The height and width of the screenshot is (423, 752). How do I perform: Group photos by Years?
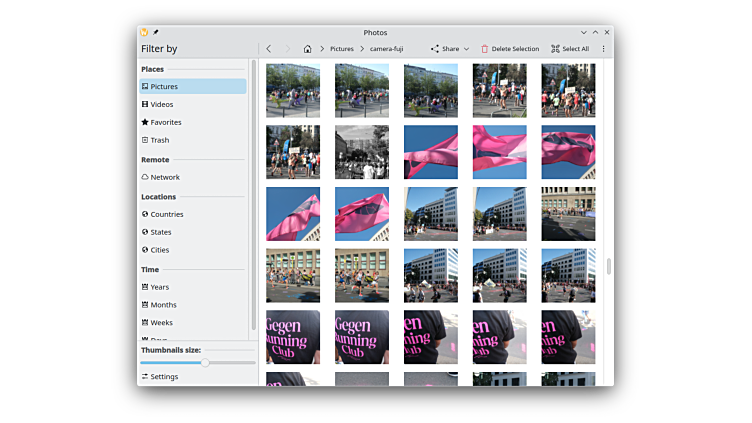[159, 287]
